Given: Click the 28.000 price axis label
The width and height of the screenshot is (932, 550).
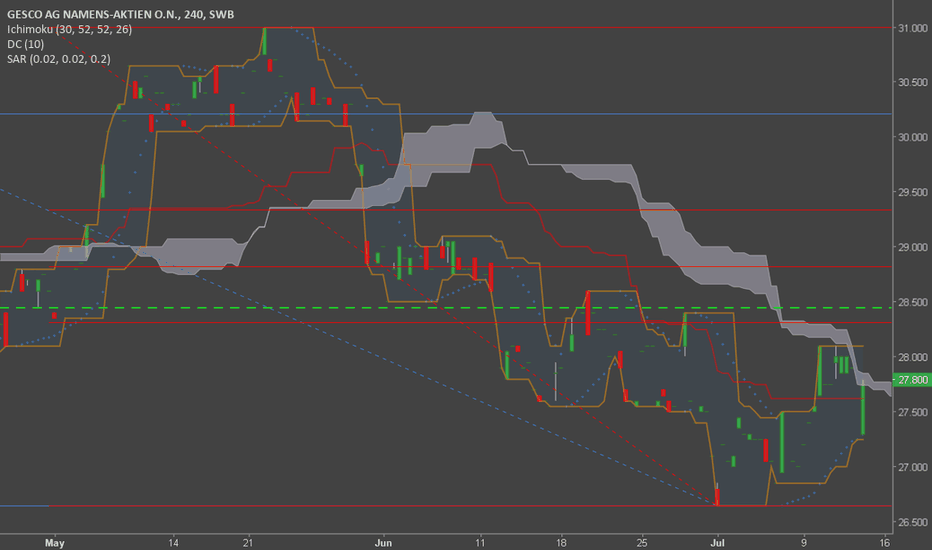Looking at the screenshot, I should (x=912, y=357).
